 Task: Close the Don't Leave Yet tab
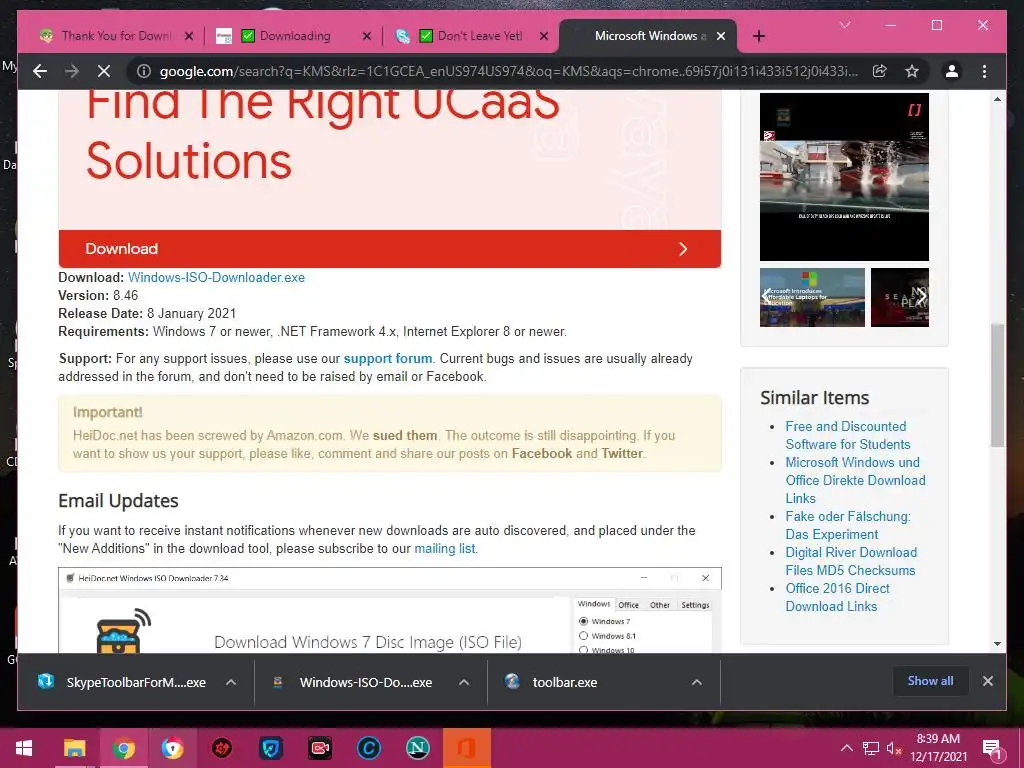tap(543, 36)
